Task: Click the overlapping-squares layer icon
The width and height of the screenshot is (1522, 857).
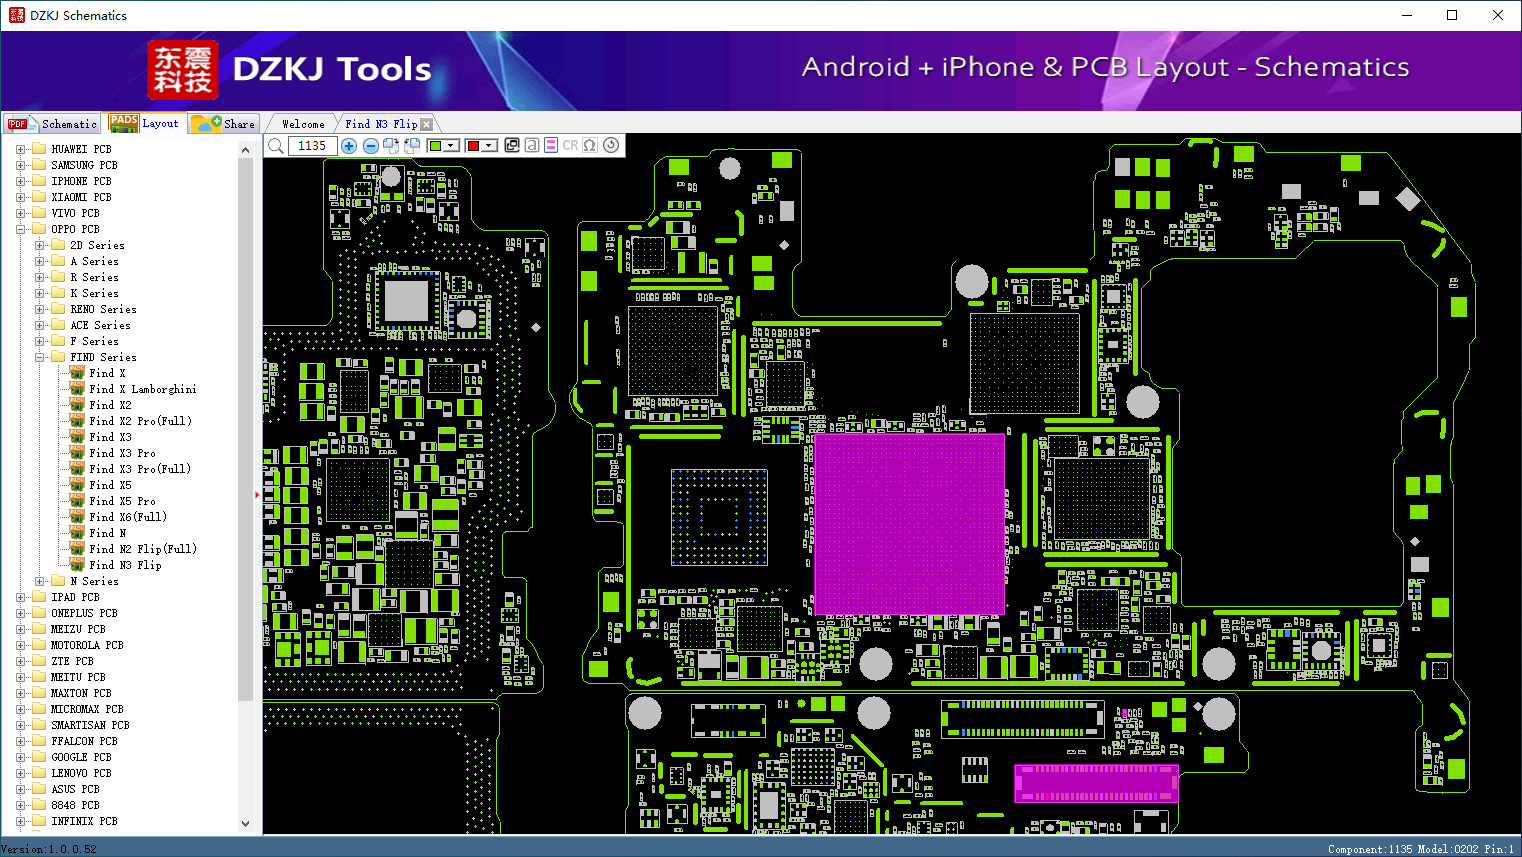Action: [512, 145]
